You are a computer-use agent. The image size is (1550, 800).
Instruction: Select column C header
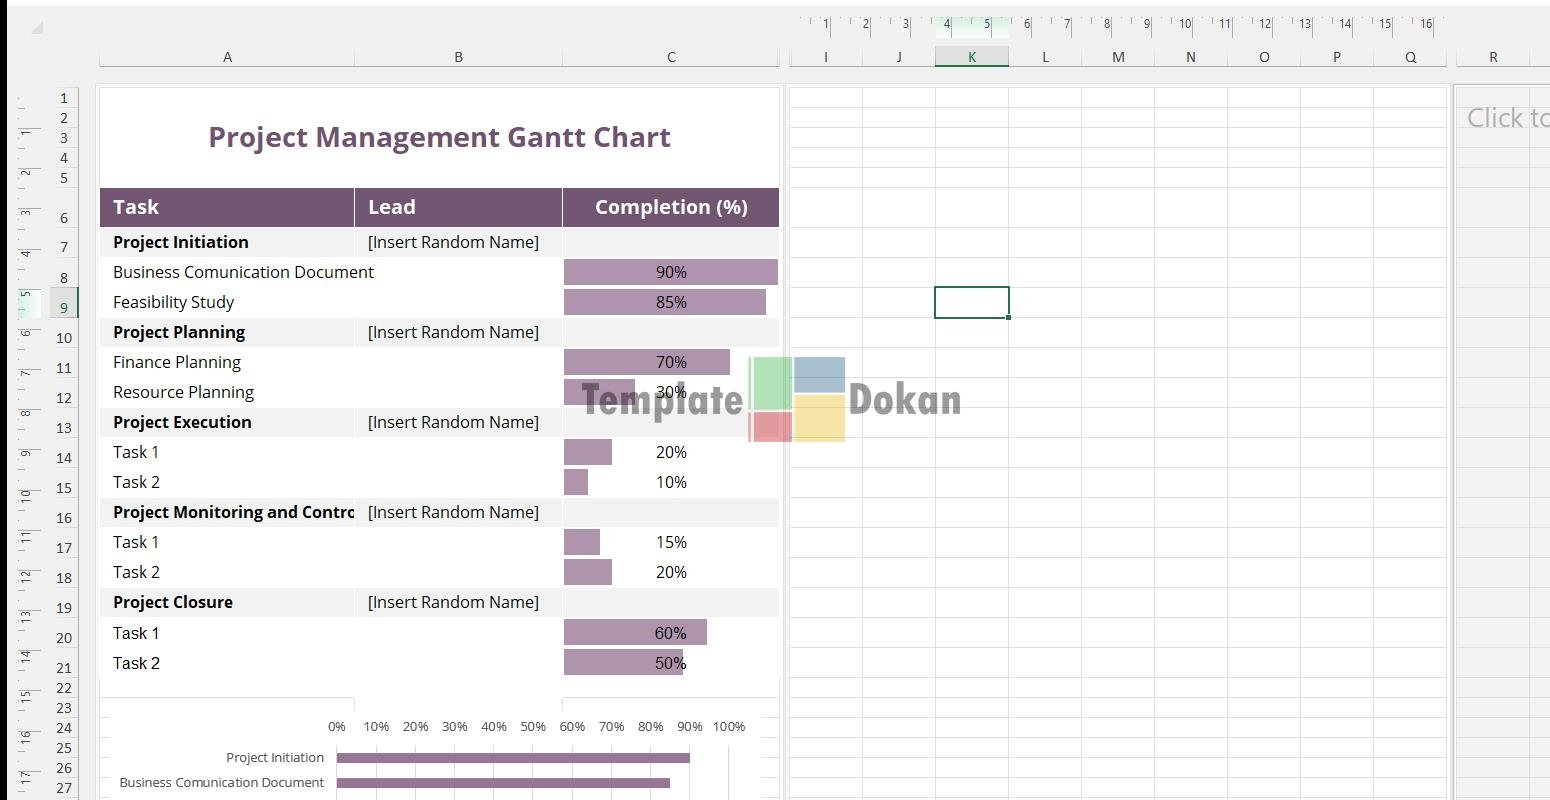(x=671, y=57)
